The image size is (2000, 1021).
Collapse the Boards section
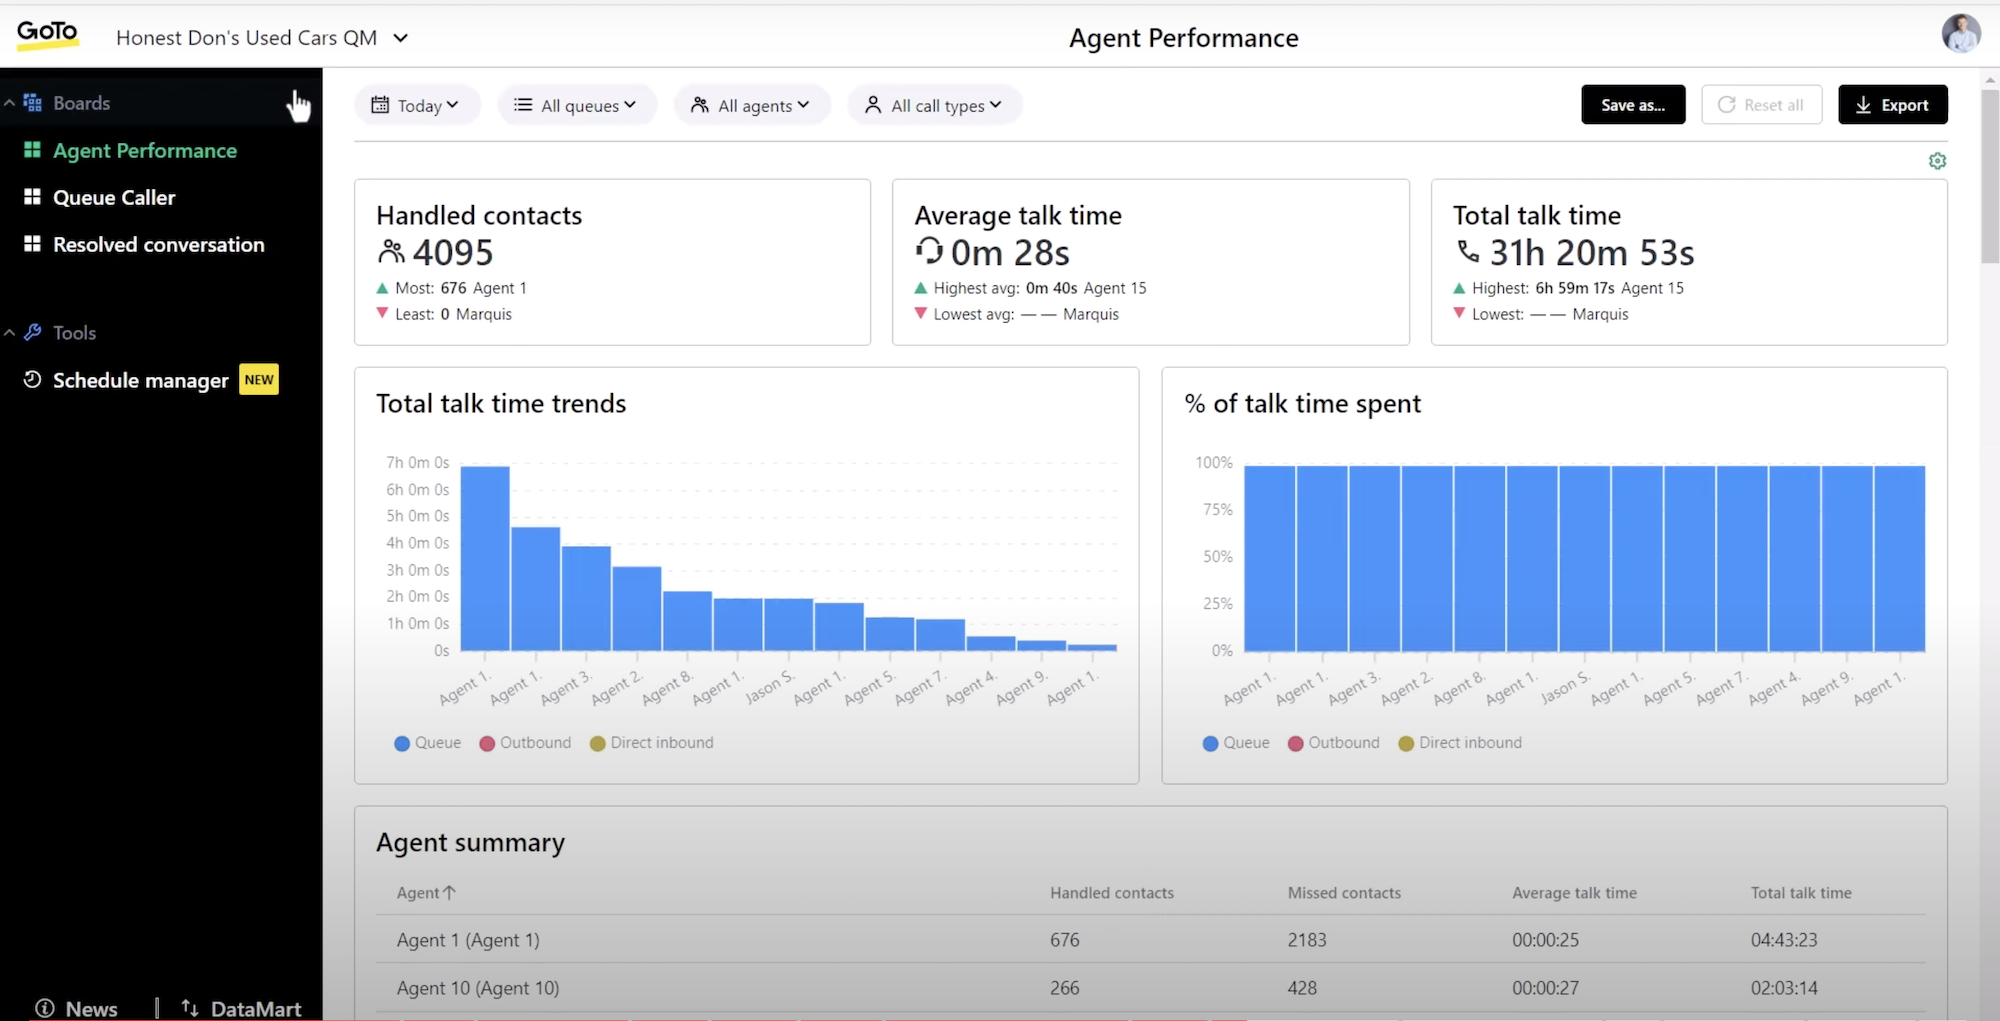[x=9, y=103]
